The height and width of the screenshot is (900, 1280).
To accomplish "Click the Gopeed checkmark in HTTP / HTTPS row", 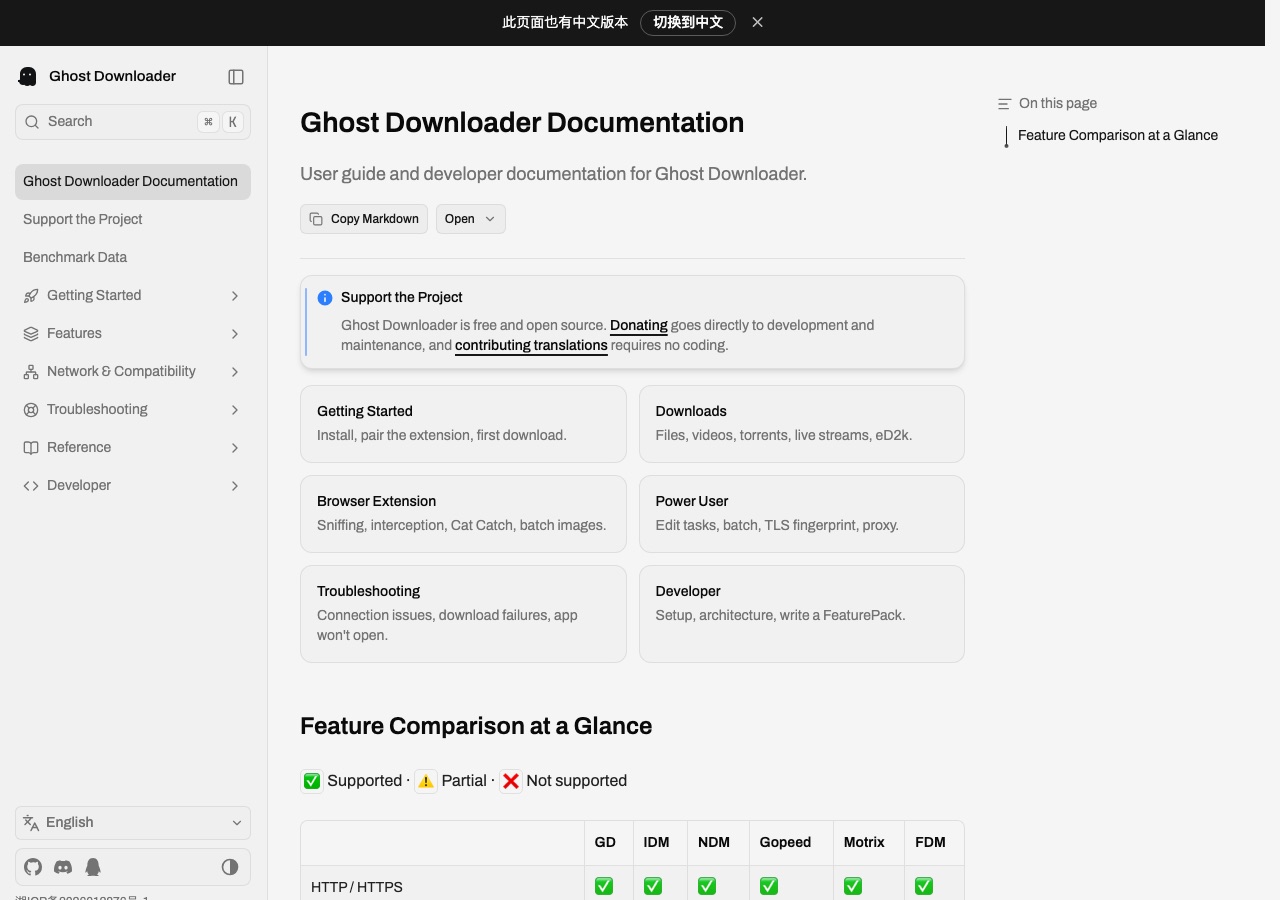I will click(x=769, y=886).
